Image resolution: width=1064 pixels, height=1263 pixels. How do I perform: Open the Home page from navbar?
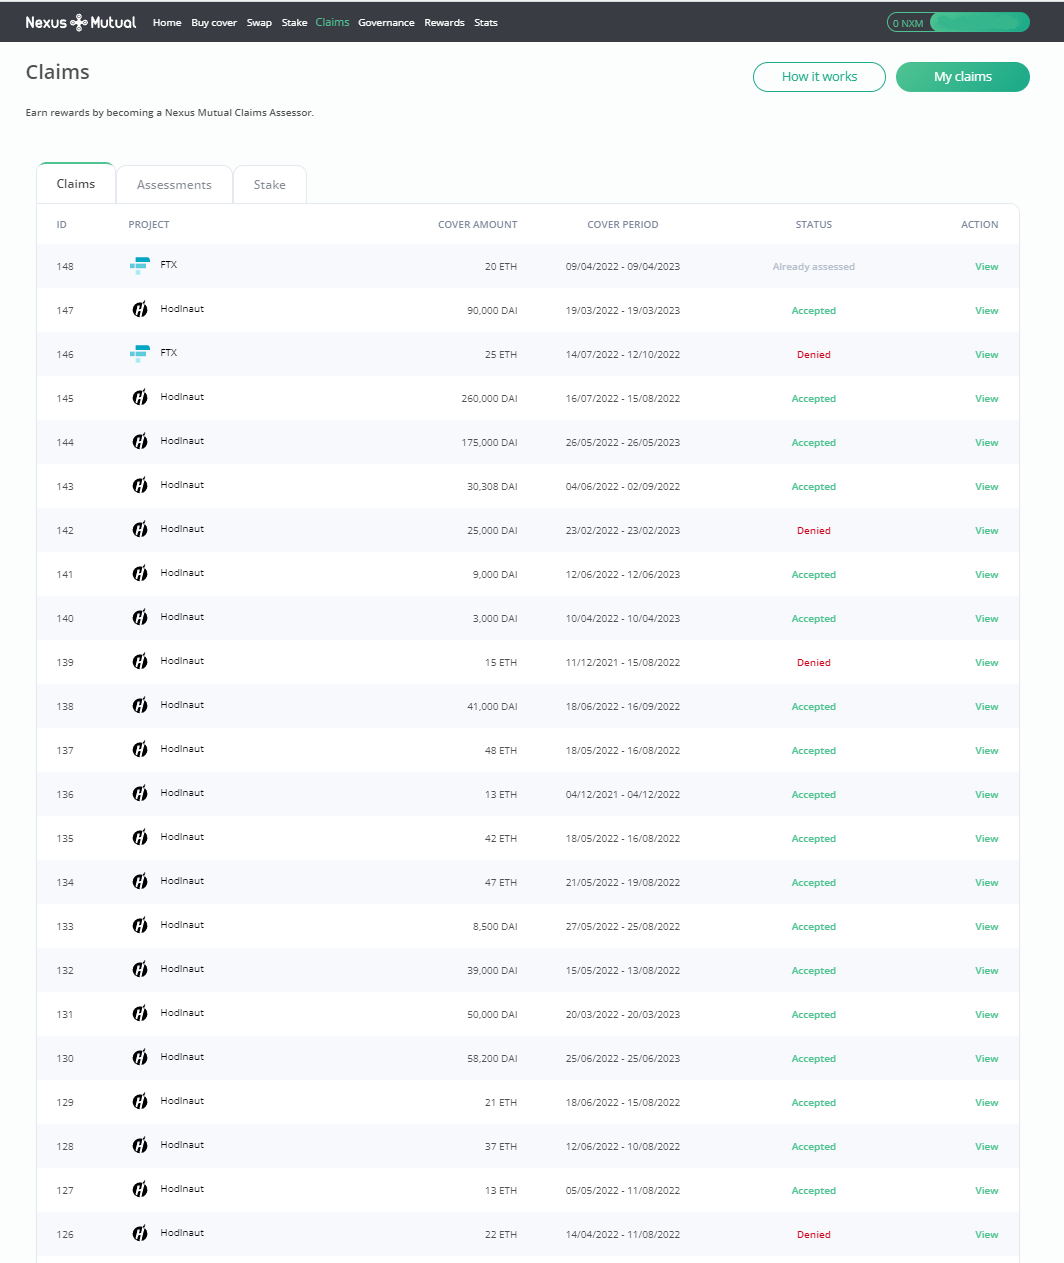pyautogui.click(x=167, y=22)
